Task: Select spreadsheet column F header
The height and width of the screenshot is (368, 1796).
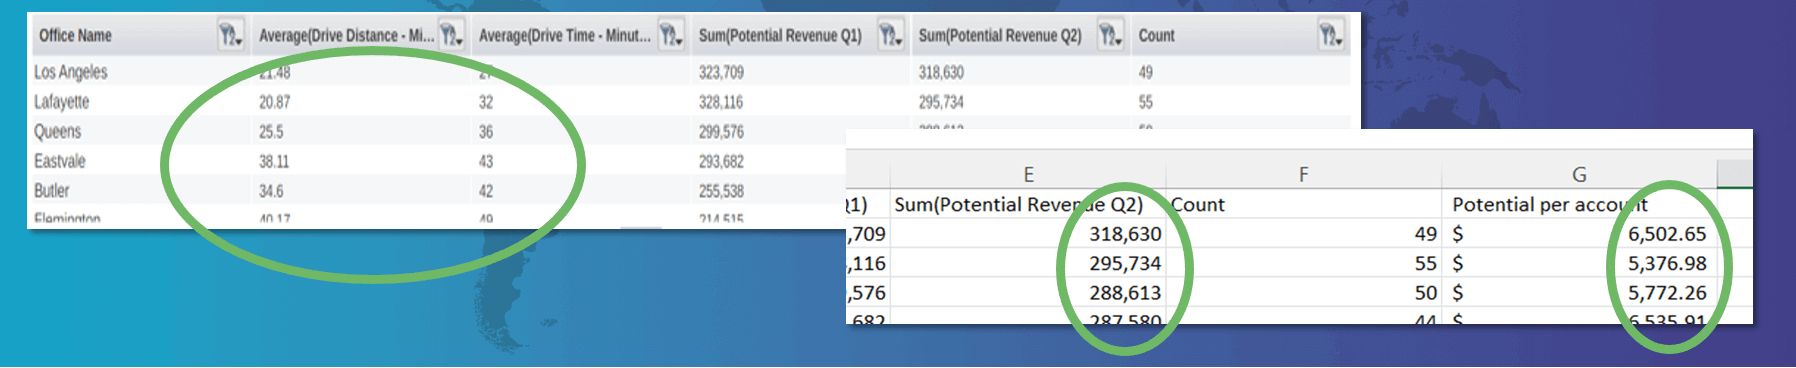Action: 1303,175
